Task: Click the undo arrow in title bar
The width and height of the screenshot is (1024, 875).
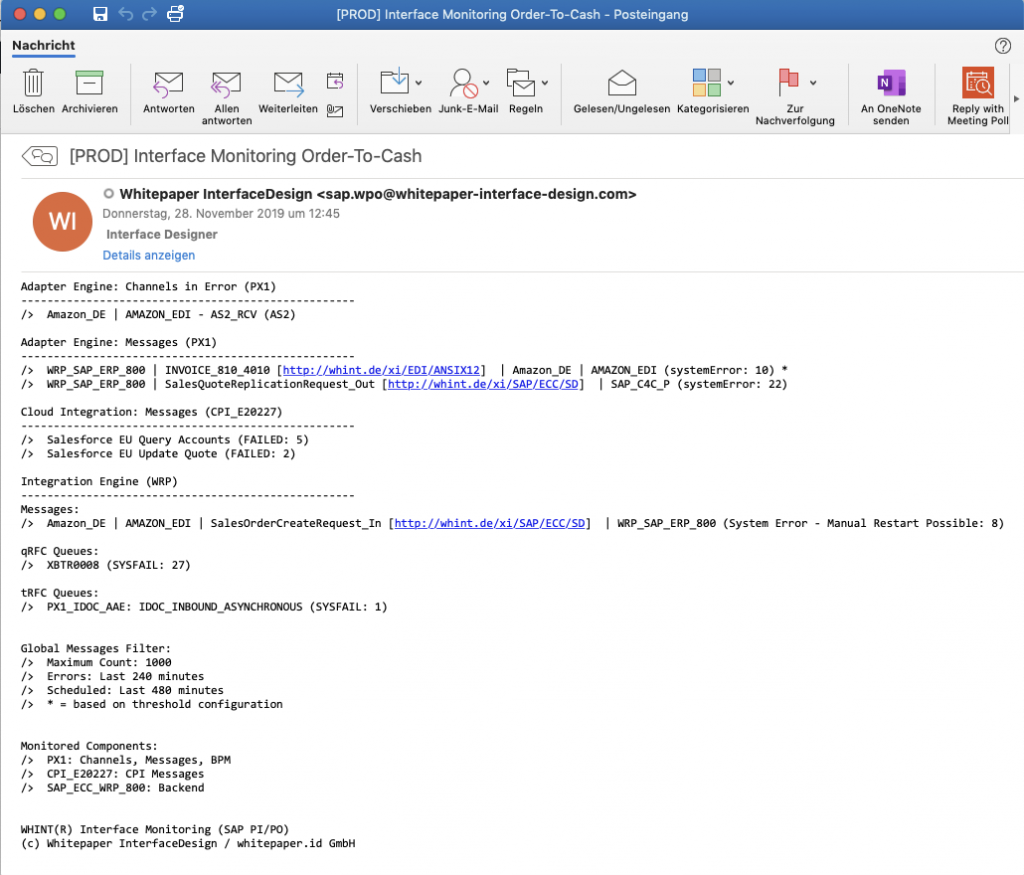Action: 125,14
